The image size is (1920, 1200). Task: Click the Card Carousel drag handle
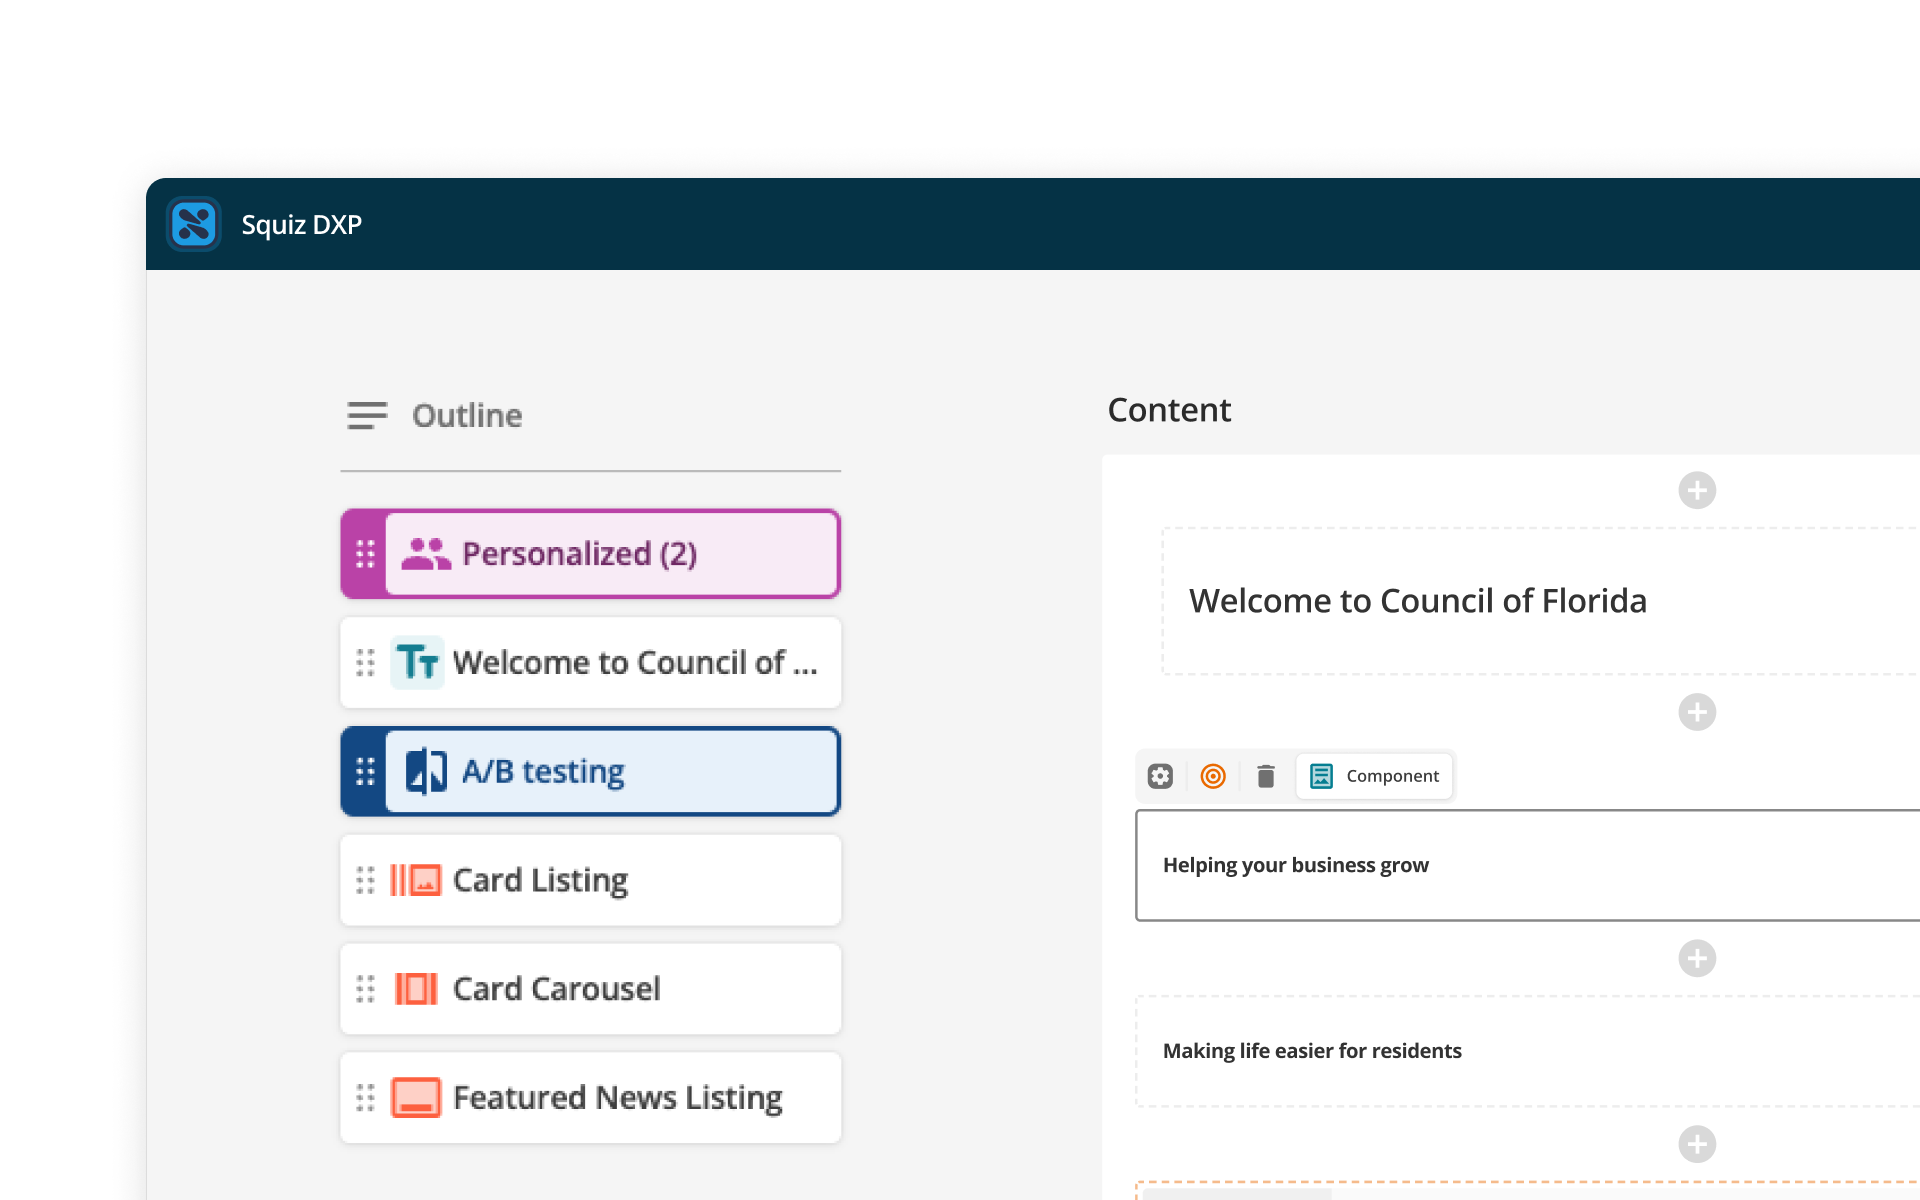tap(365, 989)
